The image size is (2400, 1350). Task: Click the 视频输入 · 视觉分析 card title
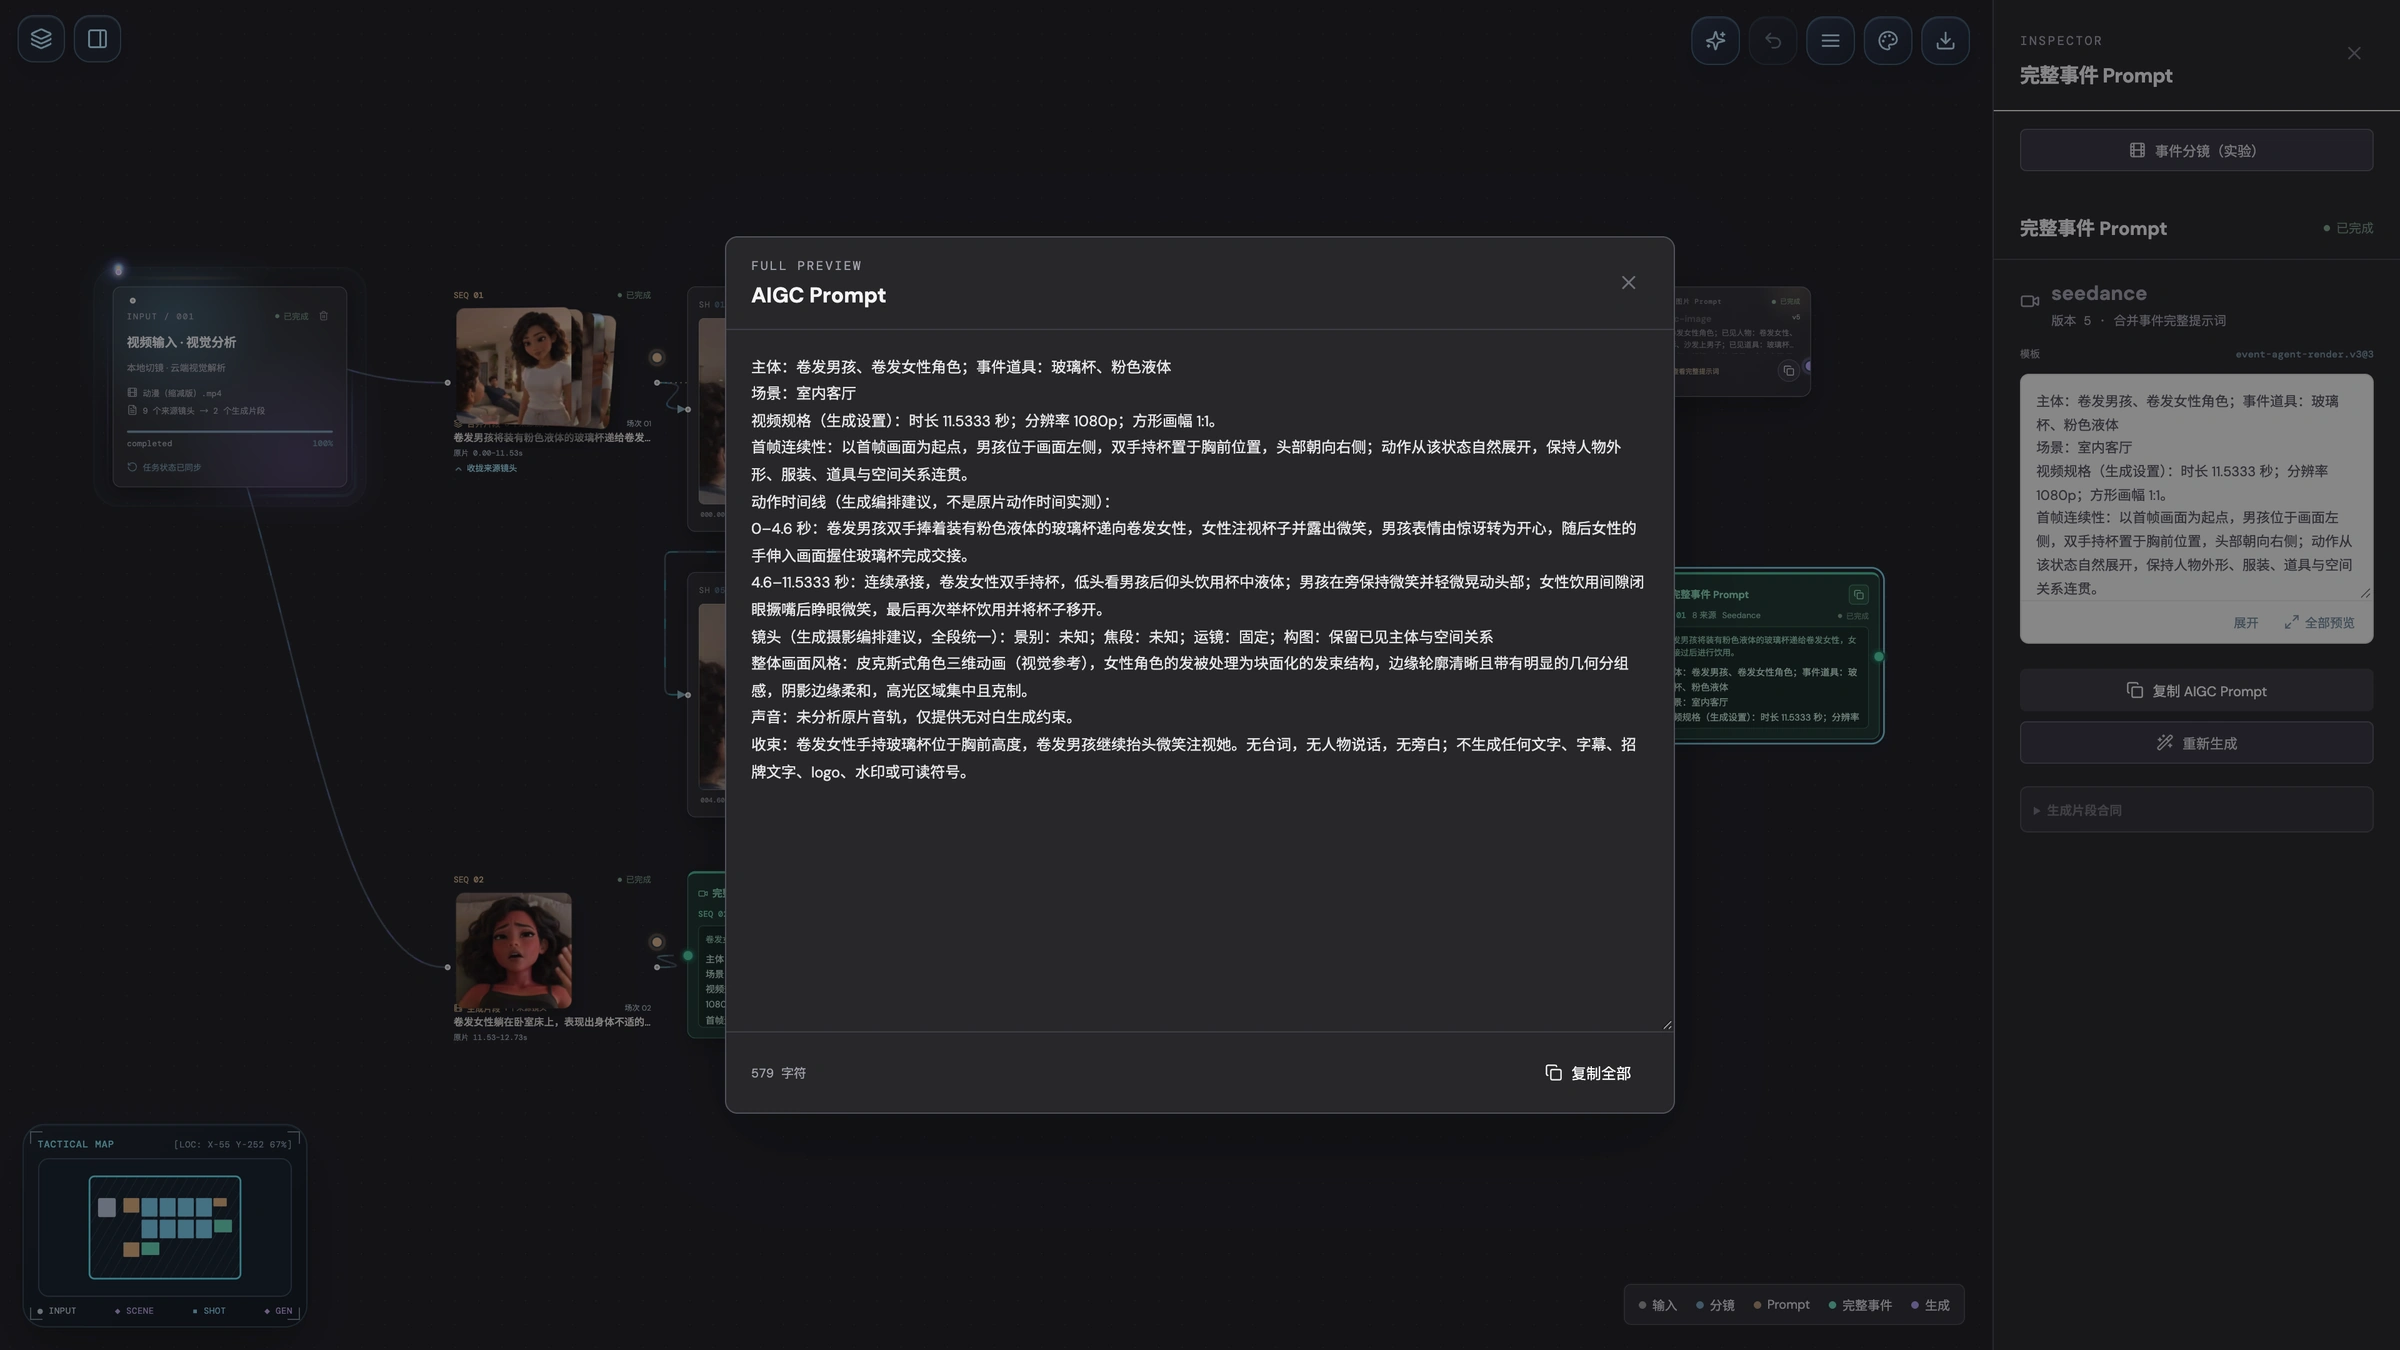(181, 342)
